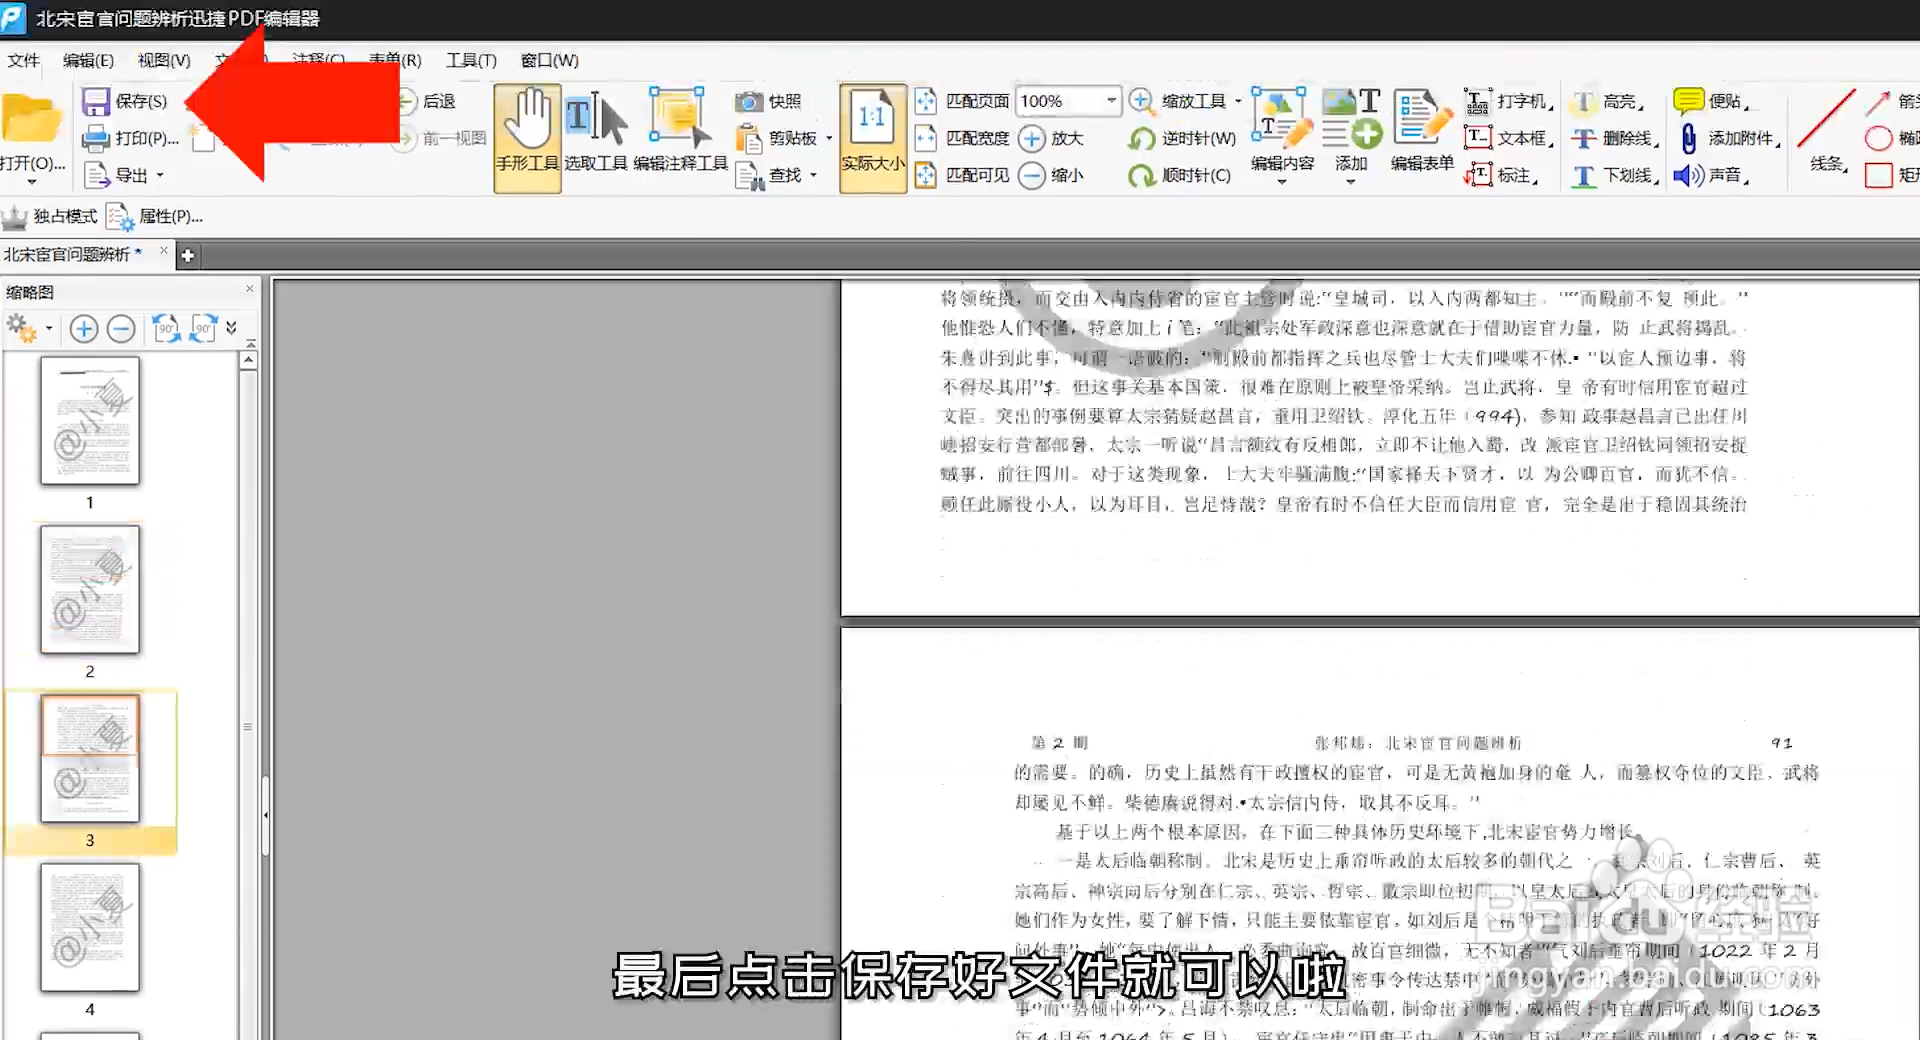Select the 删除线 strikethrough tool
The height and width of the screenshot is (1040, 1920).
pos(1614,138)
